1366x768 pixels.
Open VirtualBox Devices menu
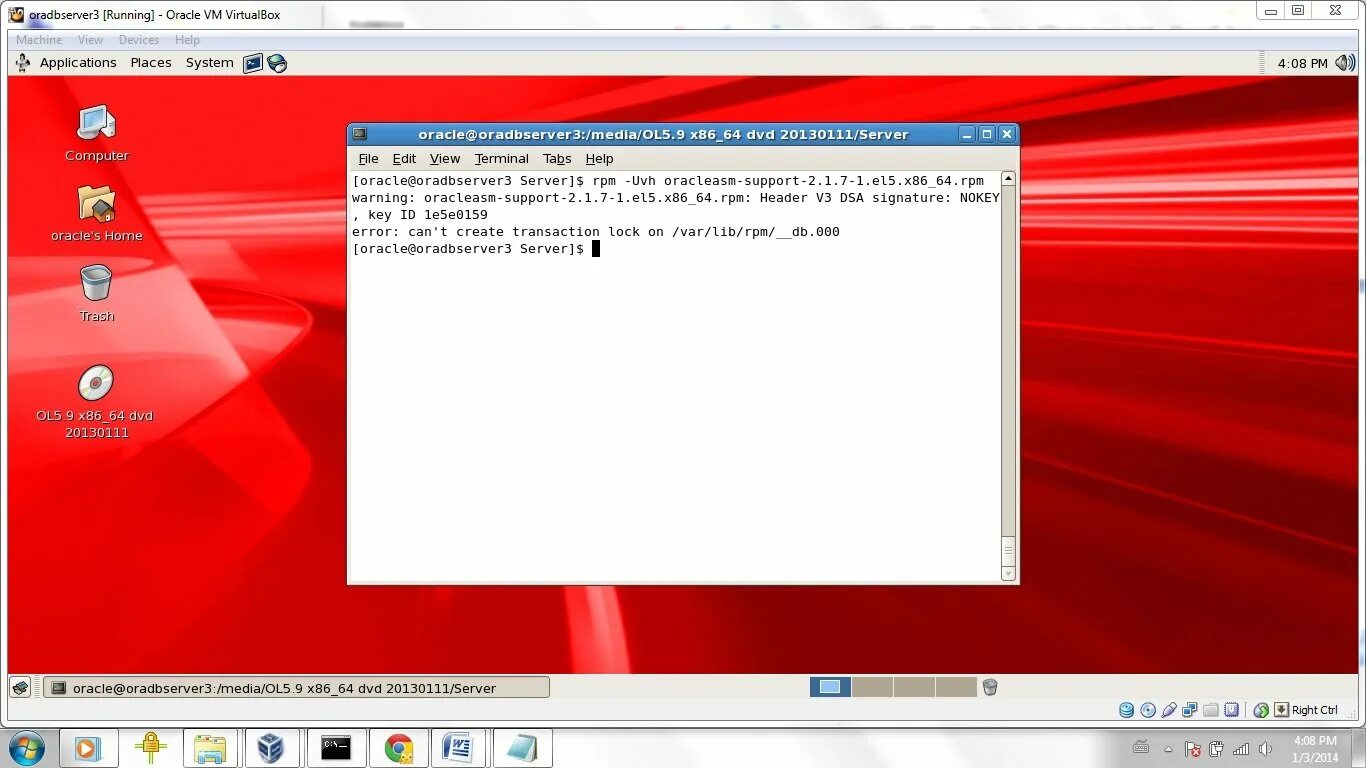tap(139, 40)
